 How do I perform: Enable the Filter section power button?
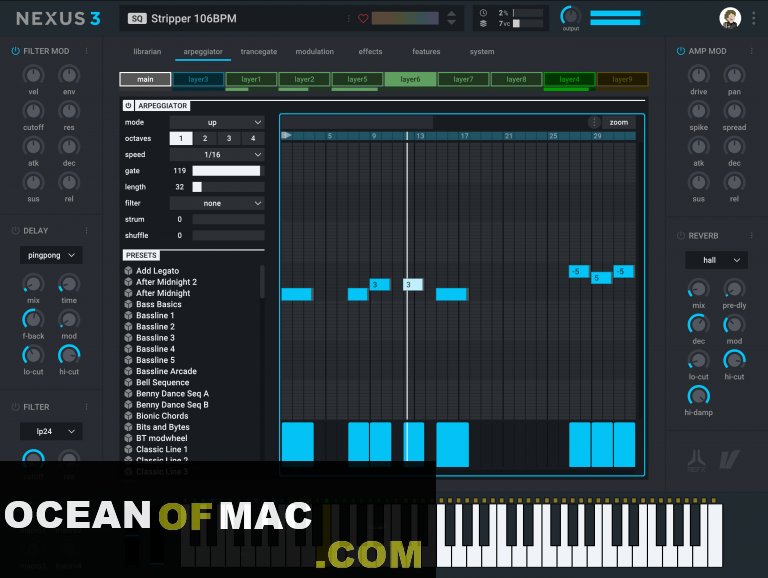coord(16,407)
